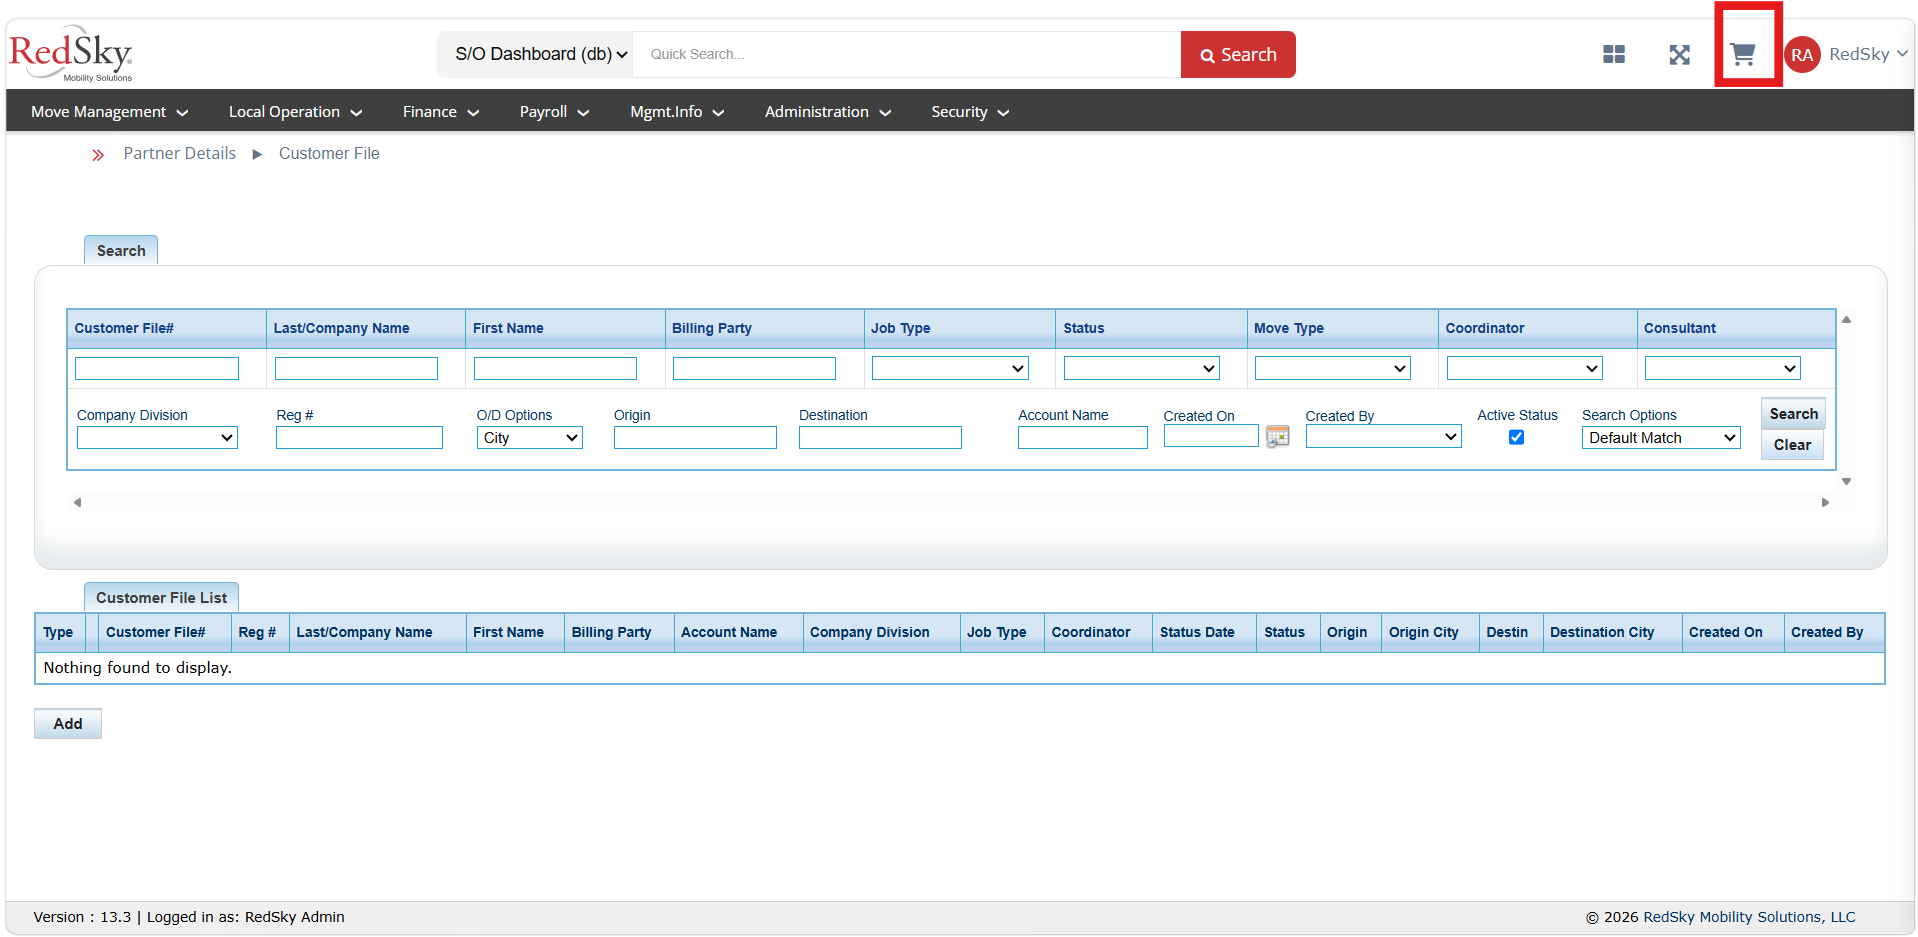This screenshot has width=1918, height=937.
Task: Open the shopping cart icon
Action: click(x=1743, y=54)
